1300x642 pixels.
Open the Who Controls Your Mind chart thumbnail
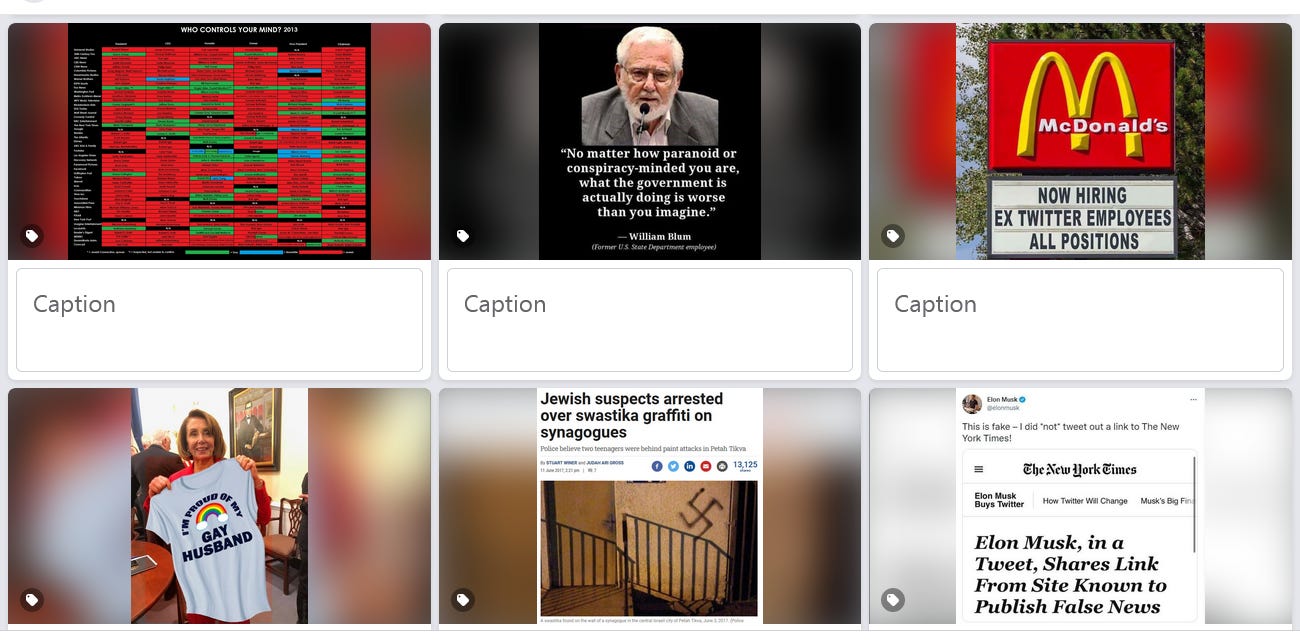(x=219, y=142)
